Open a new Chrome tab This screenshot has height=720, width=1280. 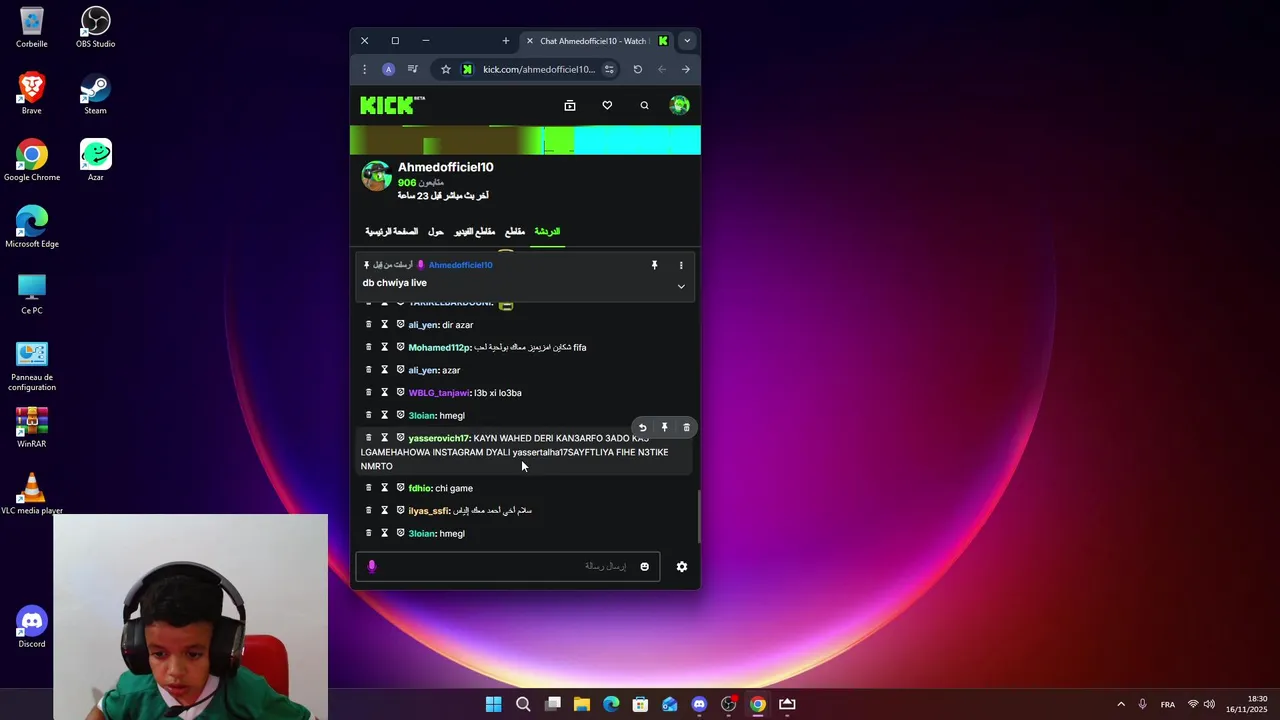[505, 41]
